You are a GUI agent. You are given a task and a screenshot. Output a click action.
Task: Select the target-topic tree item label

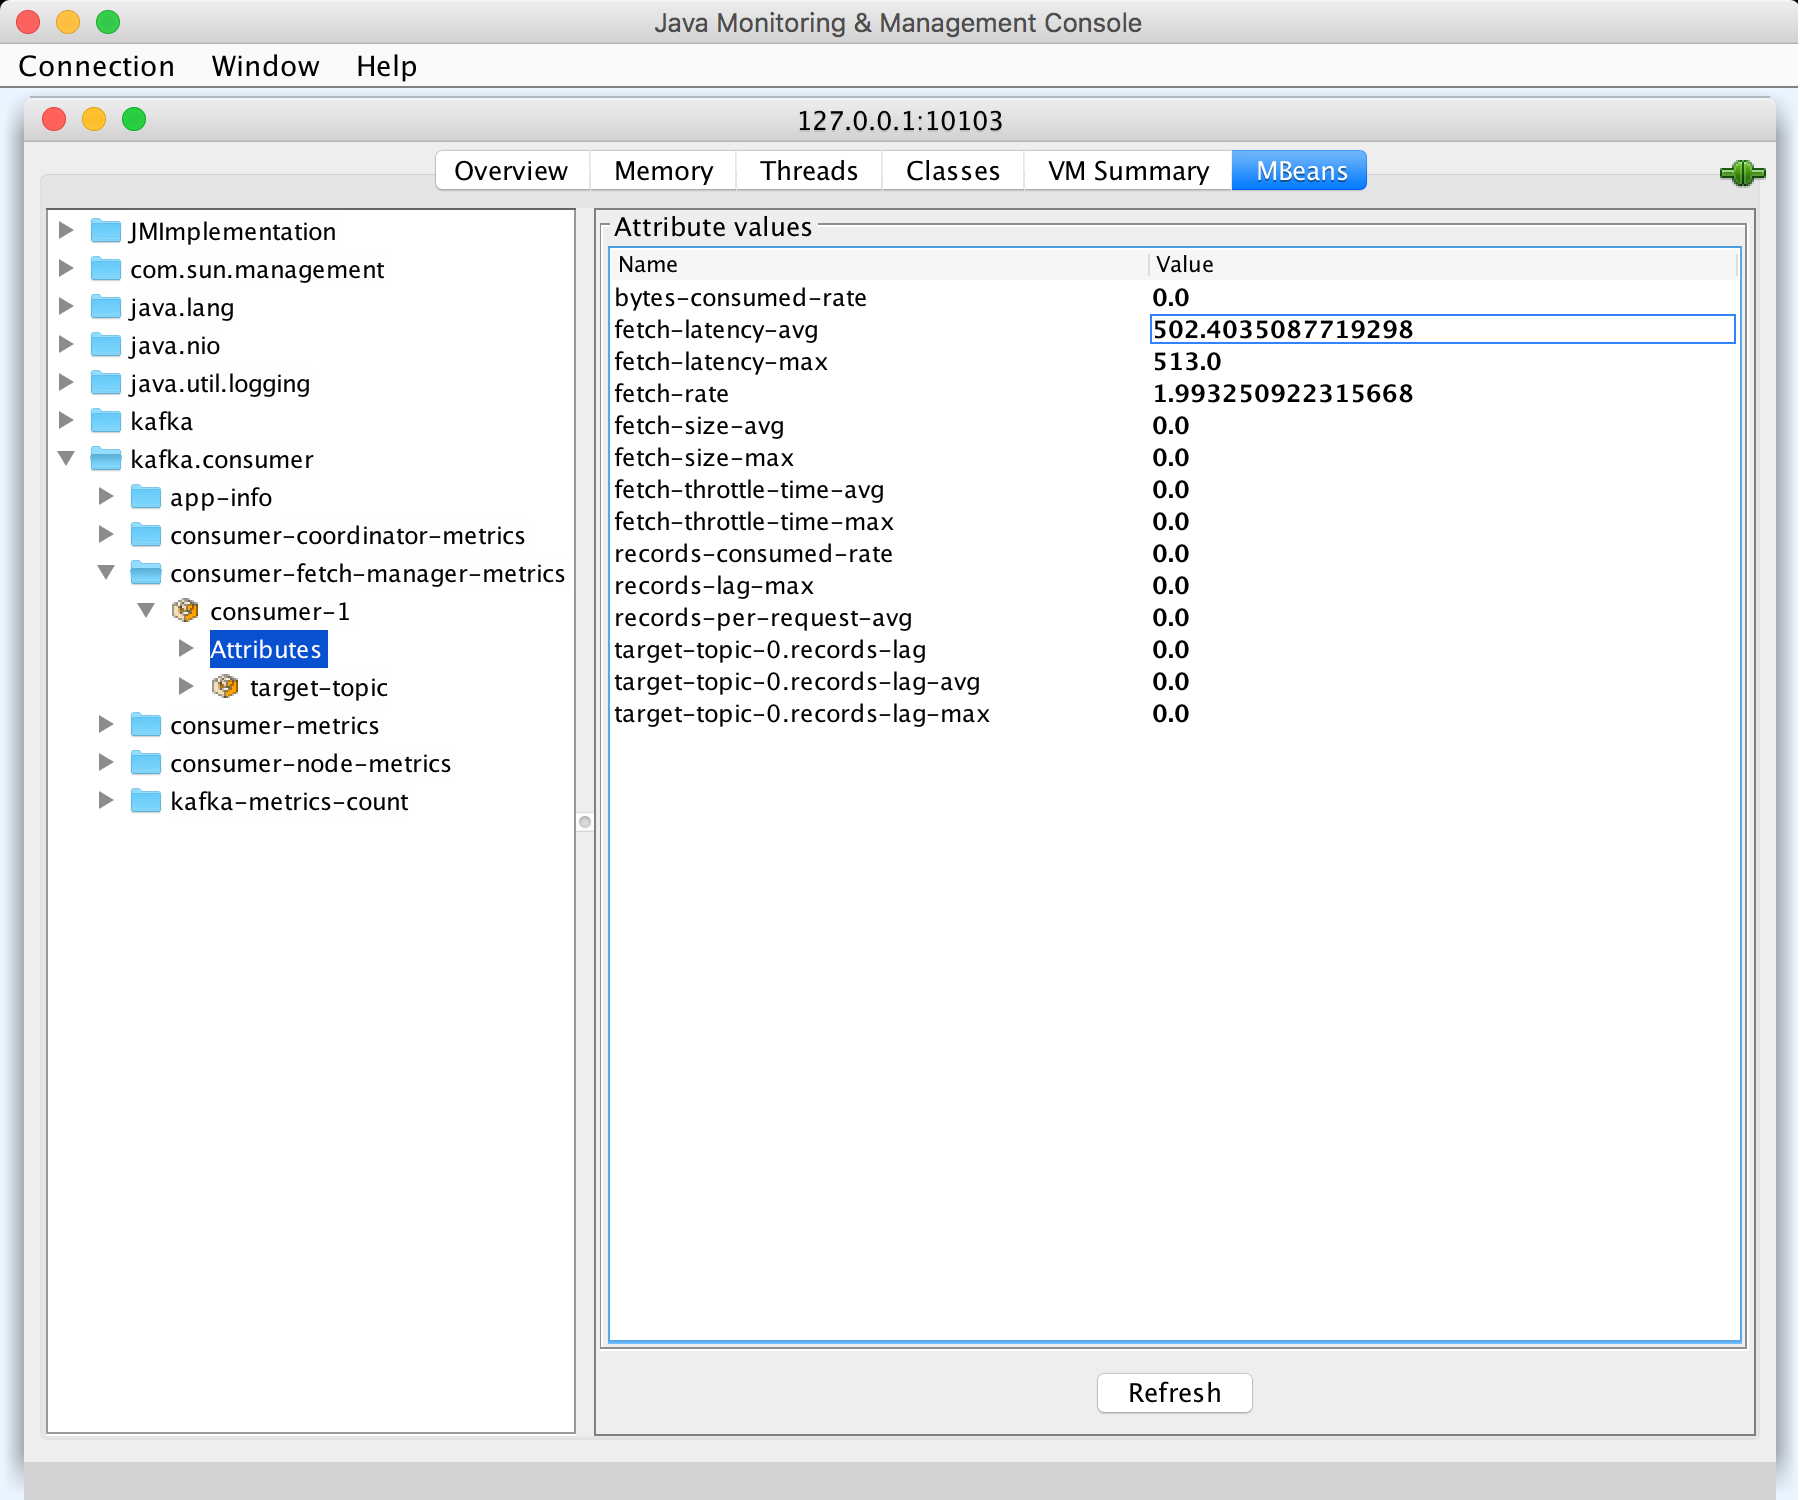pos(319,687)
